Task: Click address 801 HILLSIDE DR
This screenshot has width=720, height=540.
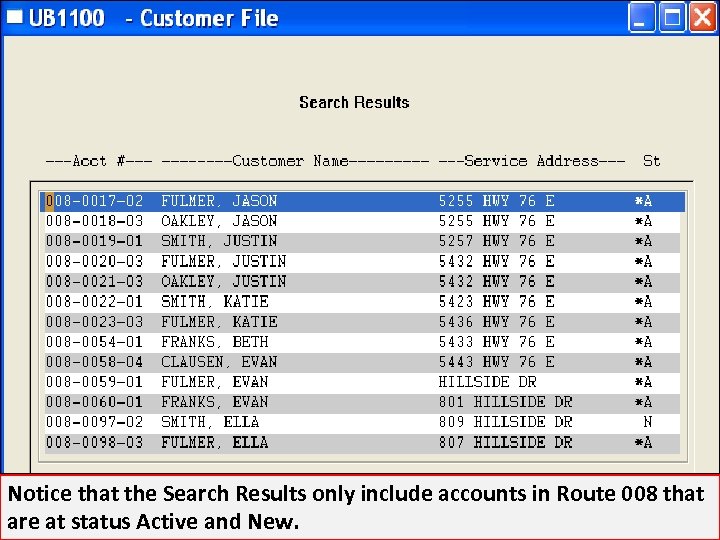Action: (x=505, y=402)
